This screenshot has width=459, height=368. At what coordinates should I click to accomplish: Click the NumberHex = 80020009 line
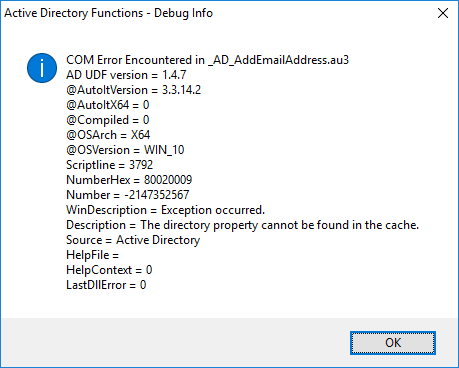click(129, 180)
